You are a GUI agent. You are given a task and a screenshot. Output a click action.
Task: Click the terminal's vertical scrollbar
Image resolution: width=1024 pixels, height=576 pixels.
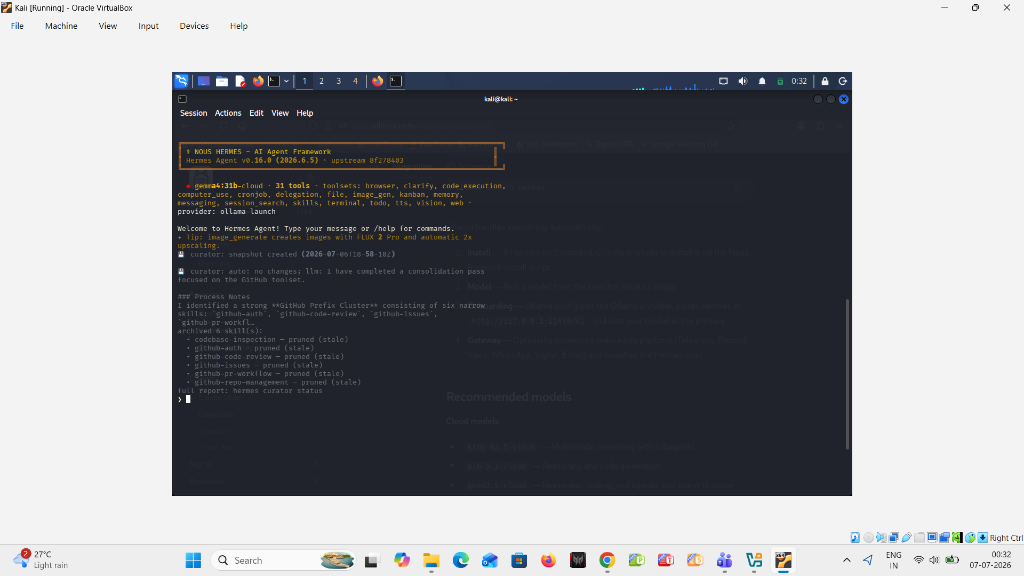[x=847, y=374]
